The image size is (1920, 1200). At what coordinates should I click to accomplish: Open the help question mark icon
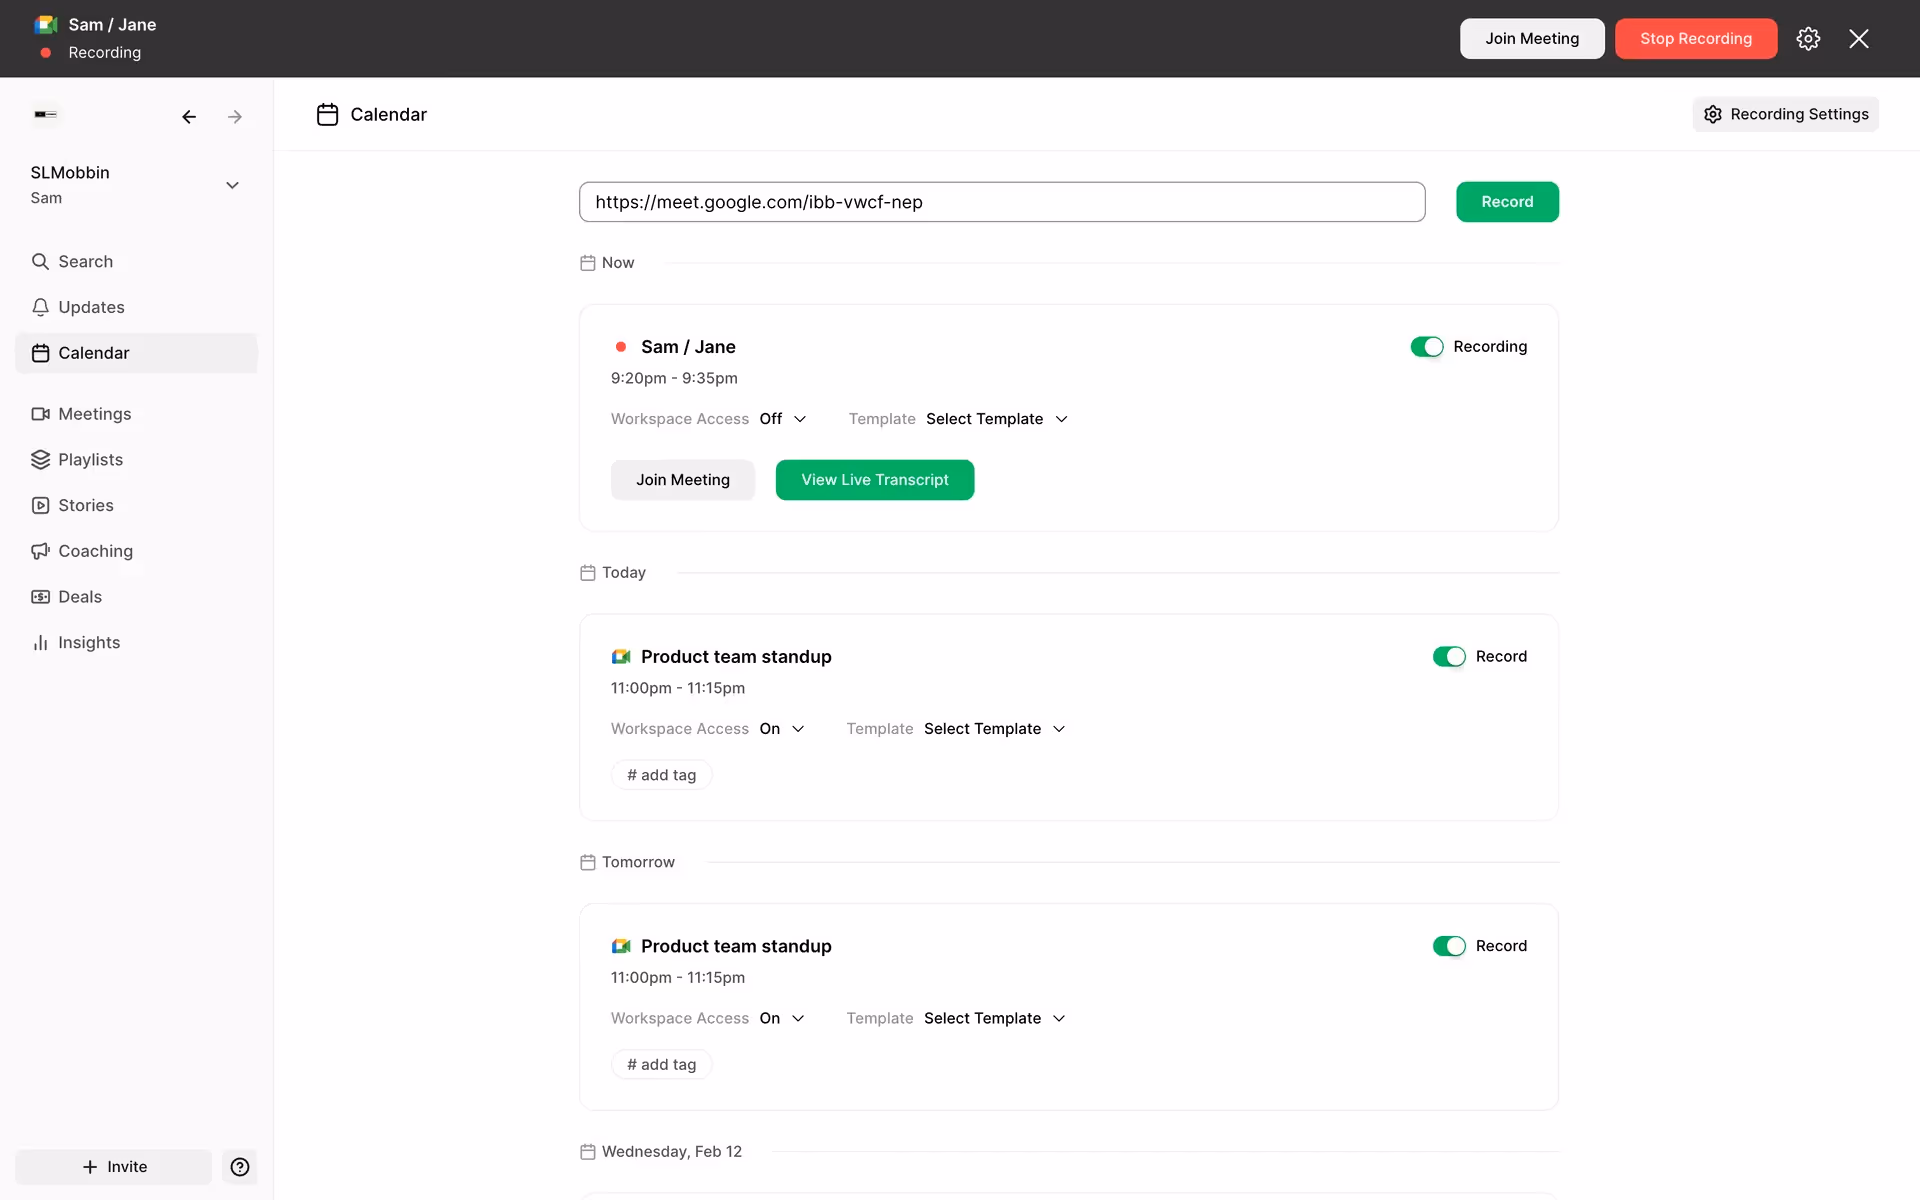coord(240,1167)
